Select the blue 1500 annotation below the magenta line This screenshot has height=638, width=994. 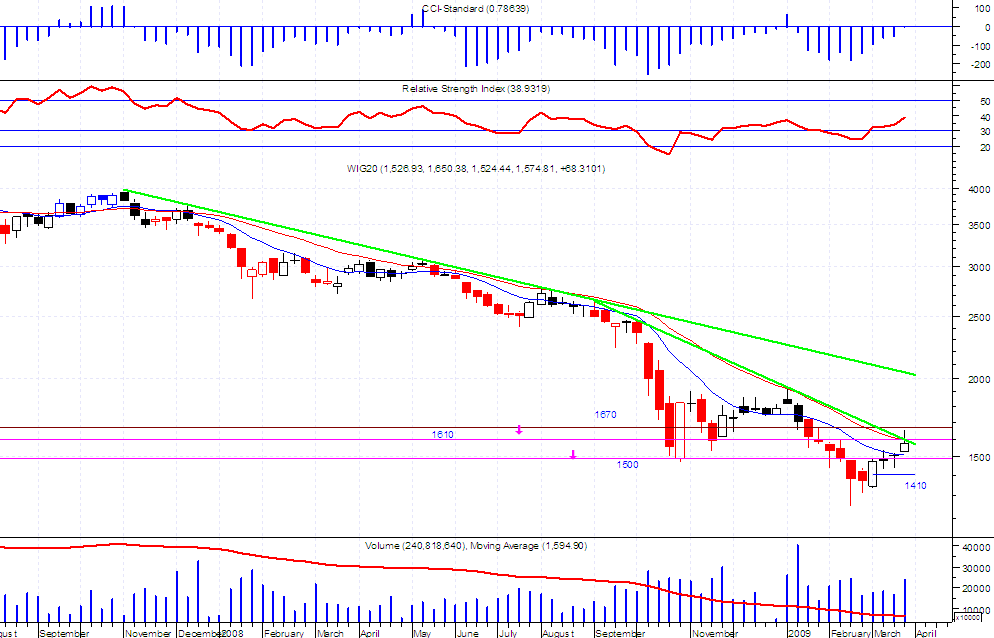628,465
